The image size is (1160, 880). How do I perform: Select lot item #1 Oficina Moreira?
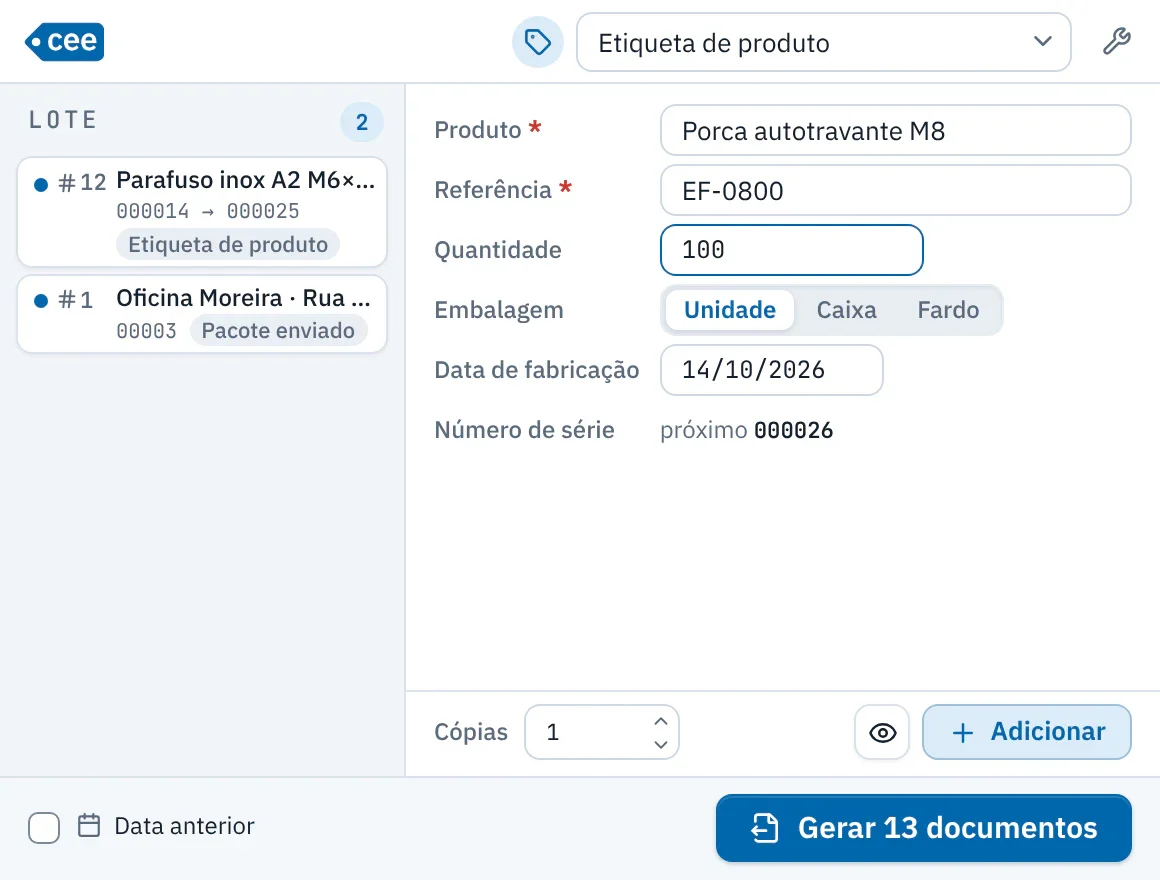point(202,314)
